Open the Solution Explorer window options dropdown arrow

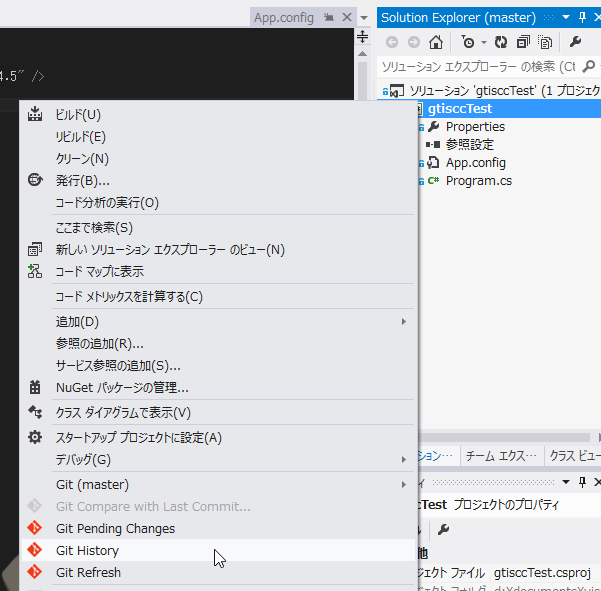point(566,18)
